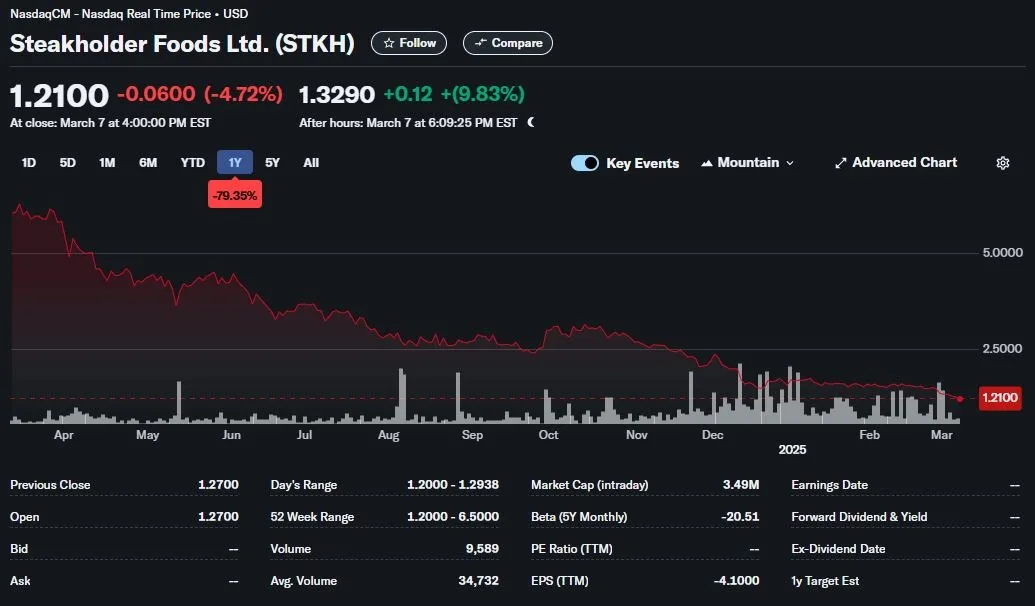Click the Earnings Date label

(x=830, y=485)
